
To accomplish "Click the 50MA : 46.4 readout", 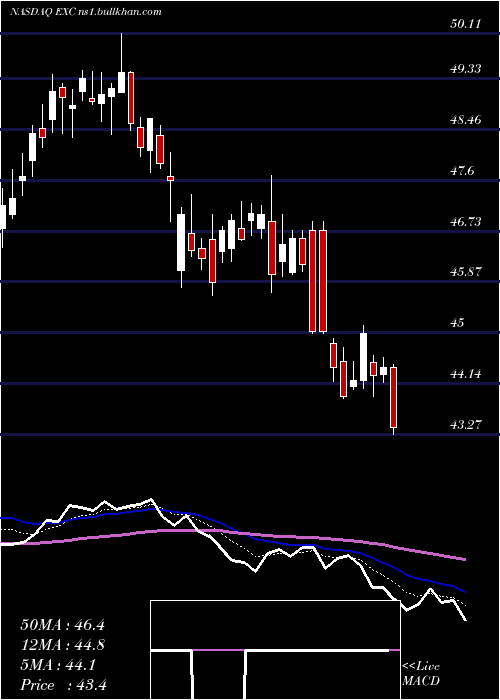I will point(62,625).
